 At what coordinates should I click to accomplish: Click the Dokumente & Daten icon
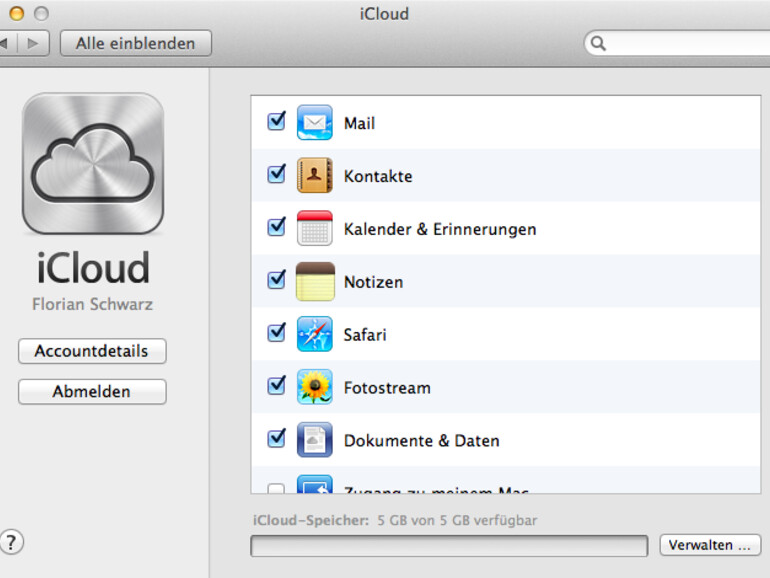coord(314,440)
